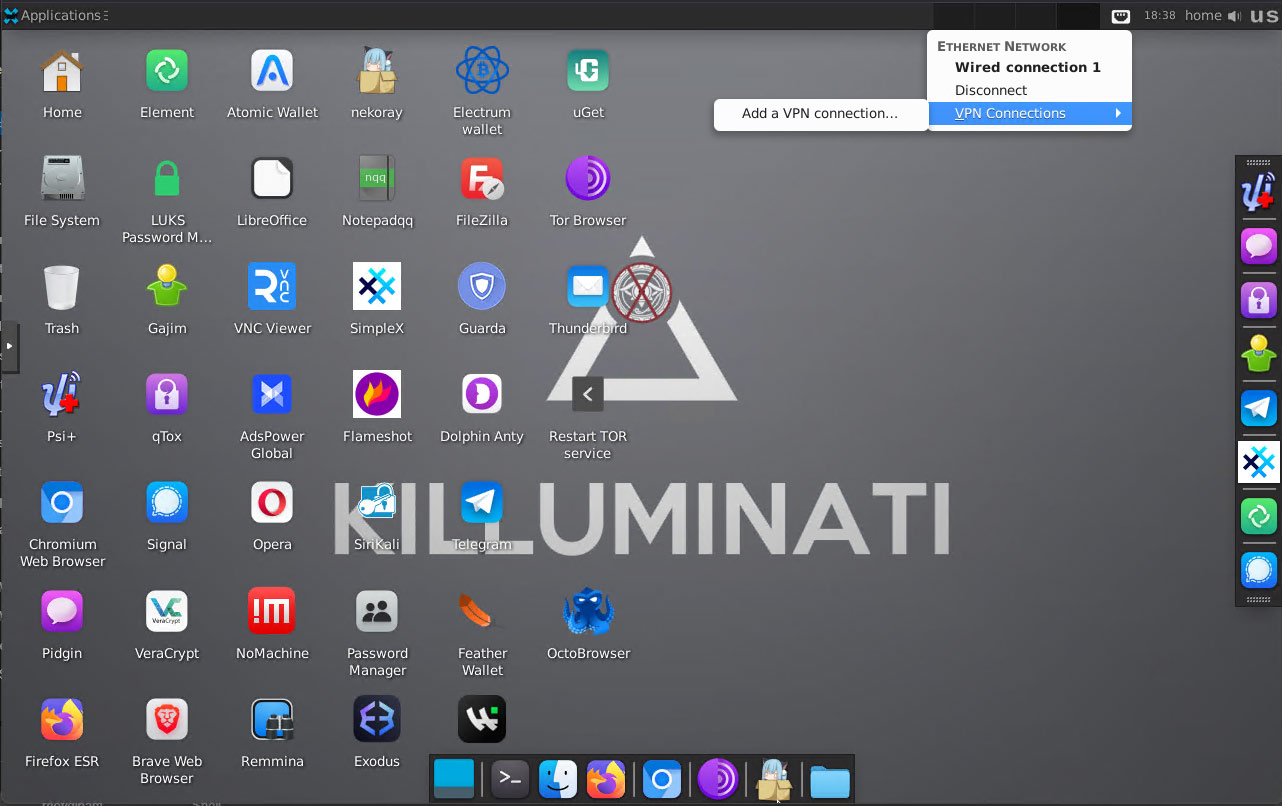Image resolution: width=1282 pixels, height=806 pixels.
Task: Open the folder icon in bottom dock
Action: [830, 780]
